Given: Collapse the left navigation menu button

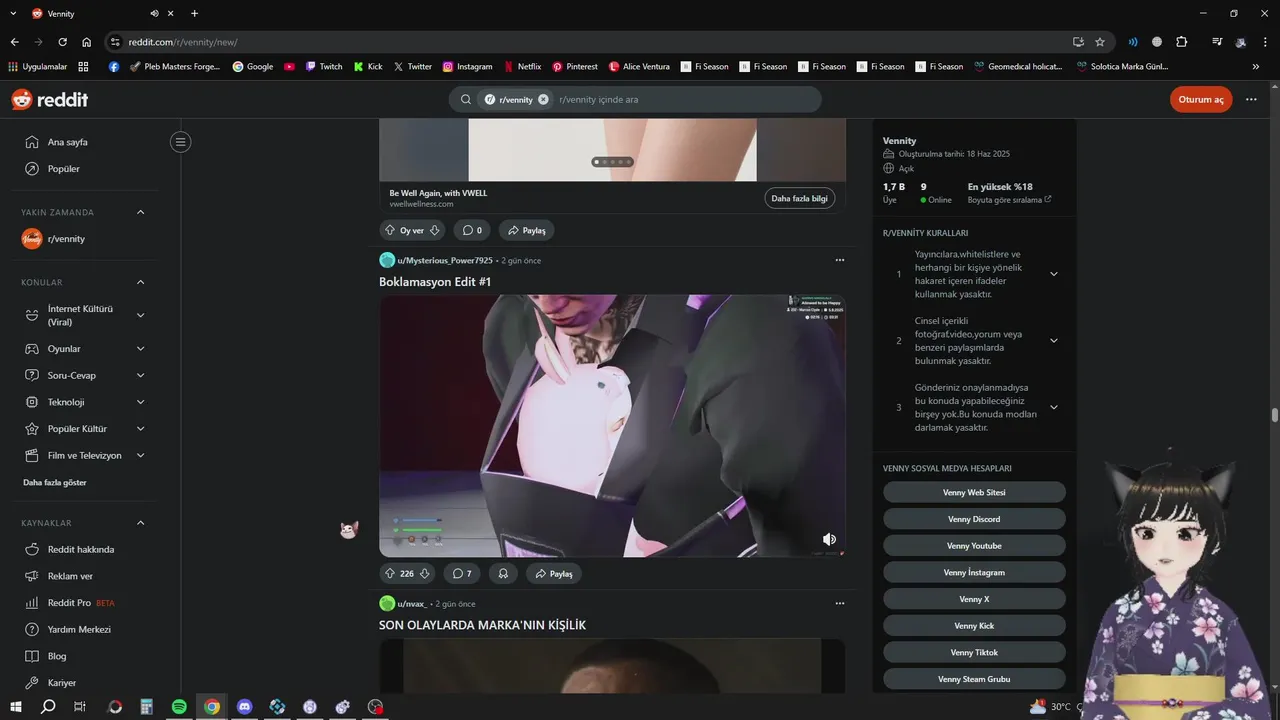Looking at the screenshot, I should (x=181, y=142).
